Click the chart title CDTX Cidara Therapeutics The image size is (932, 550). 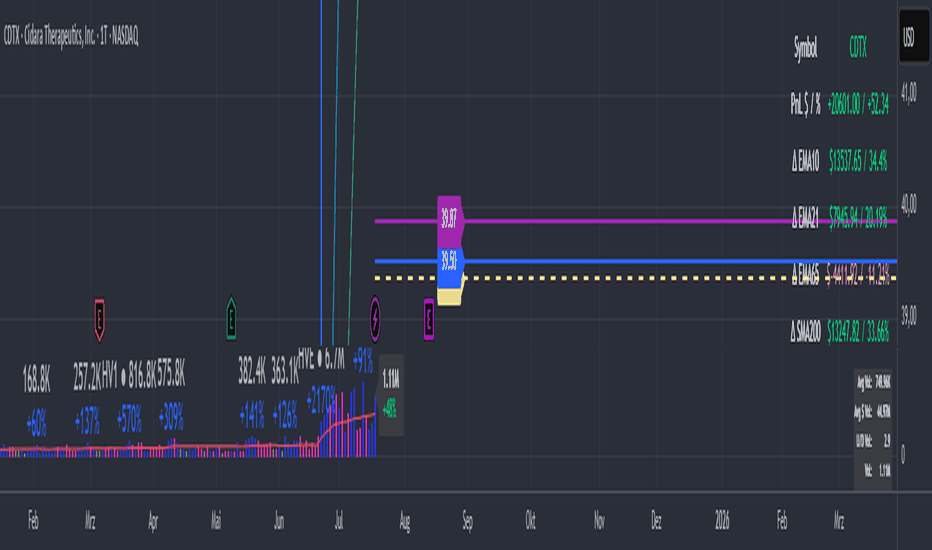(x=71, y=36)
